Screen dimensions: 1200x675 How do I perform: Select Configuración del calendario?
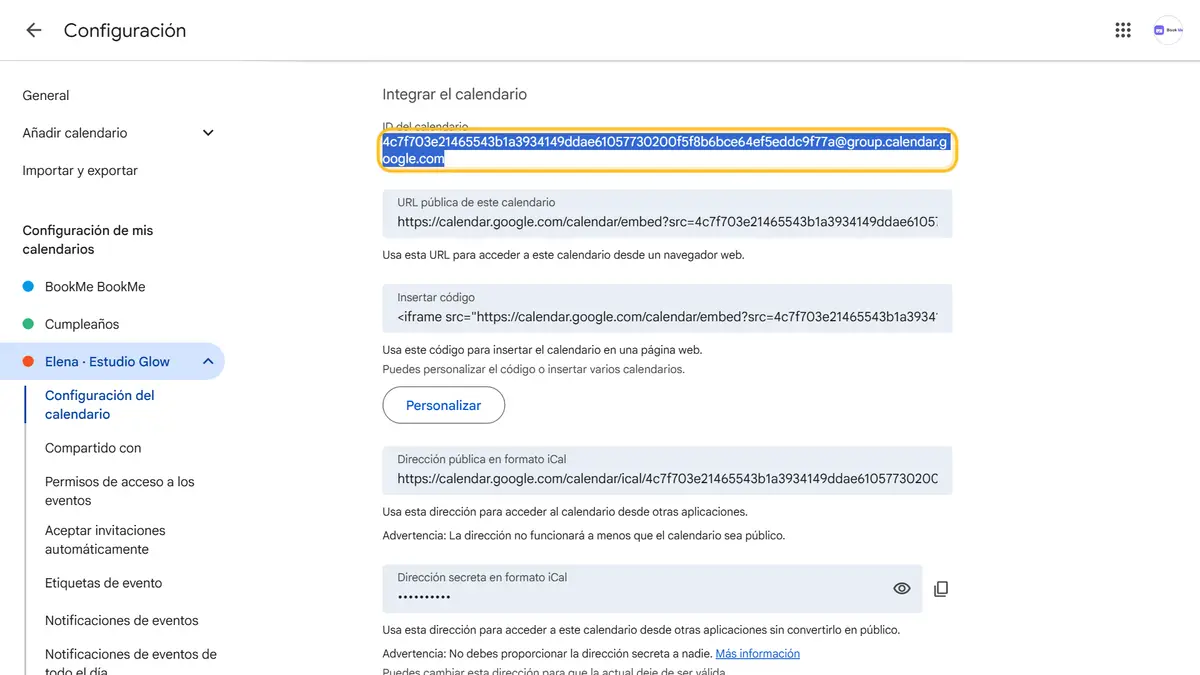coord(100,405)
